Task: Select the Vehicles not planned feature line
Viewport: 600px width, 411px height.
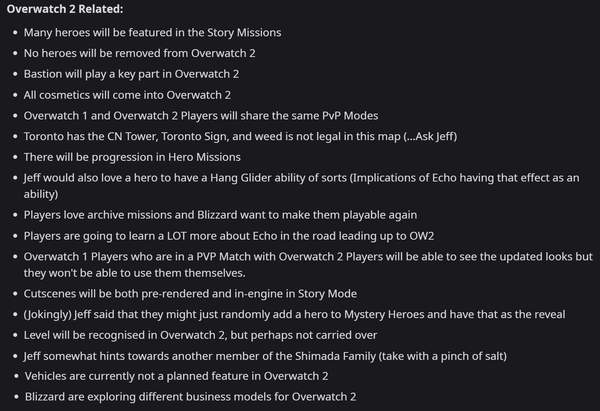Action: coord(176,376)
